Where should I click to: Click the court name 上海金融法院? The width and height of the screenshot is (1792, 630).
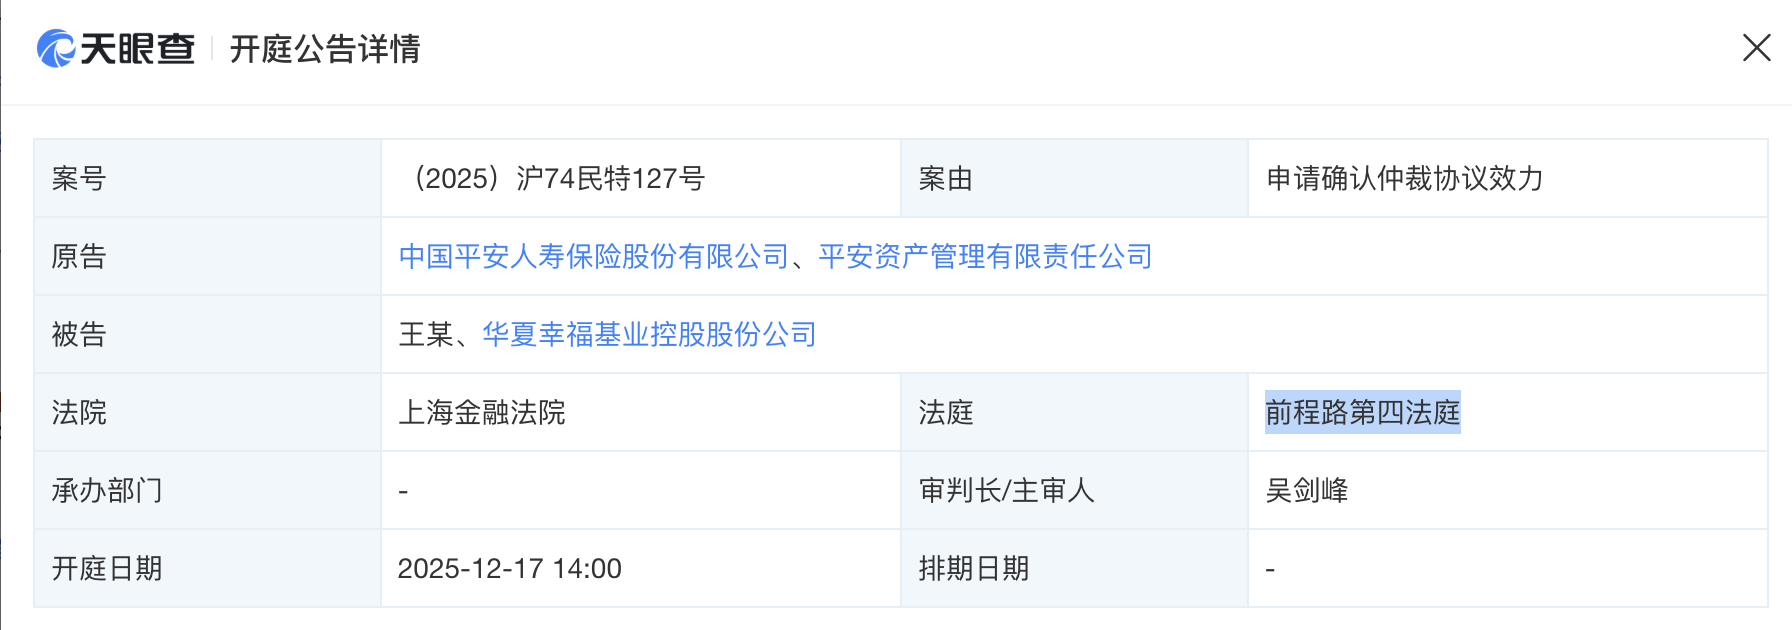[482, 413]
